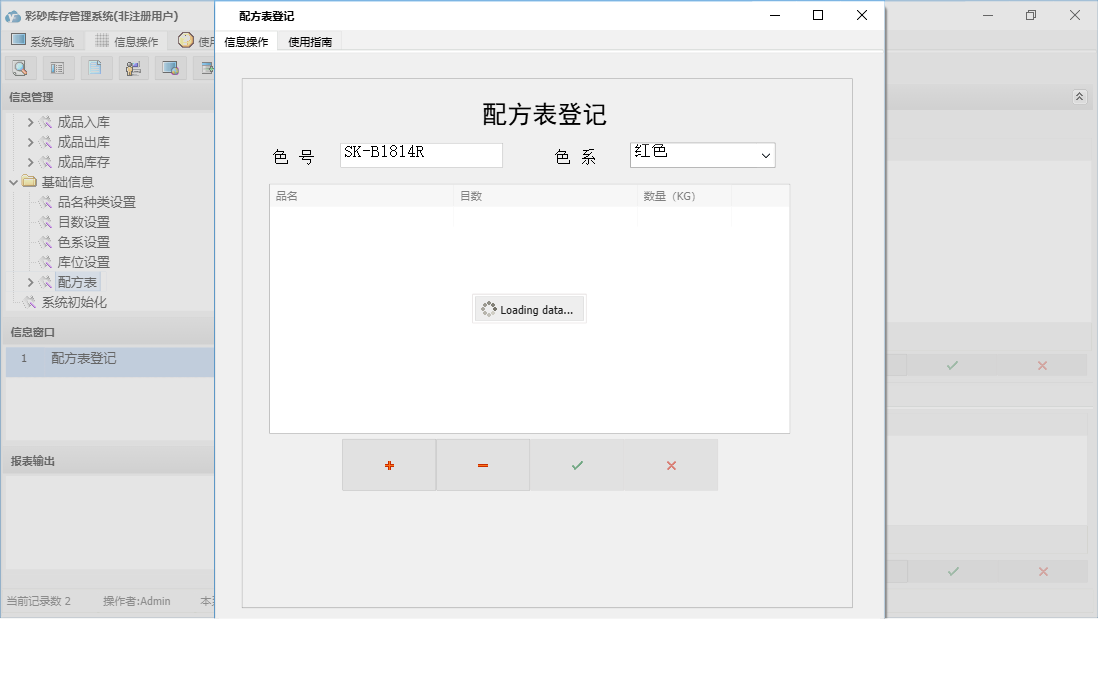The height and width of the screenshot is (685, 1098).
Task: Click the user presentation toolbar icon
Action: point(133,67)
